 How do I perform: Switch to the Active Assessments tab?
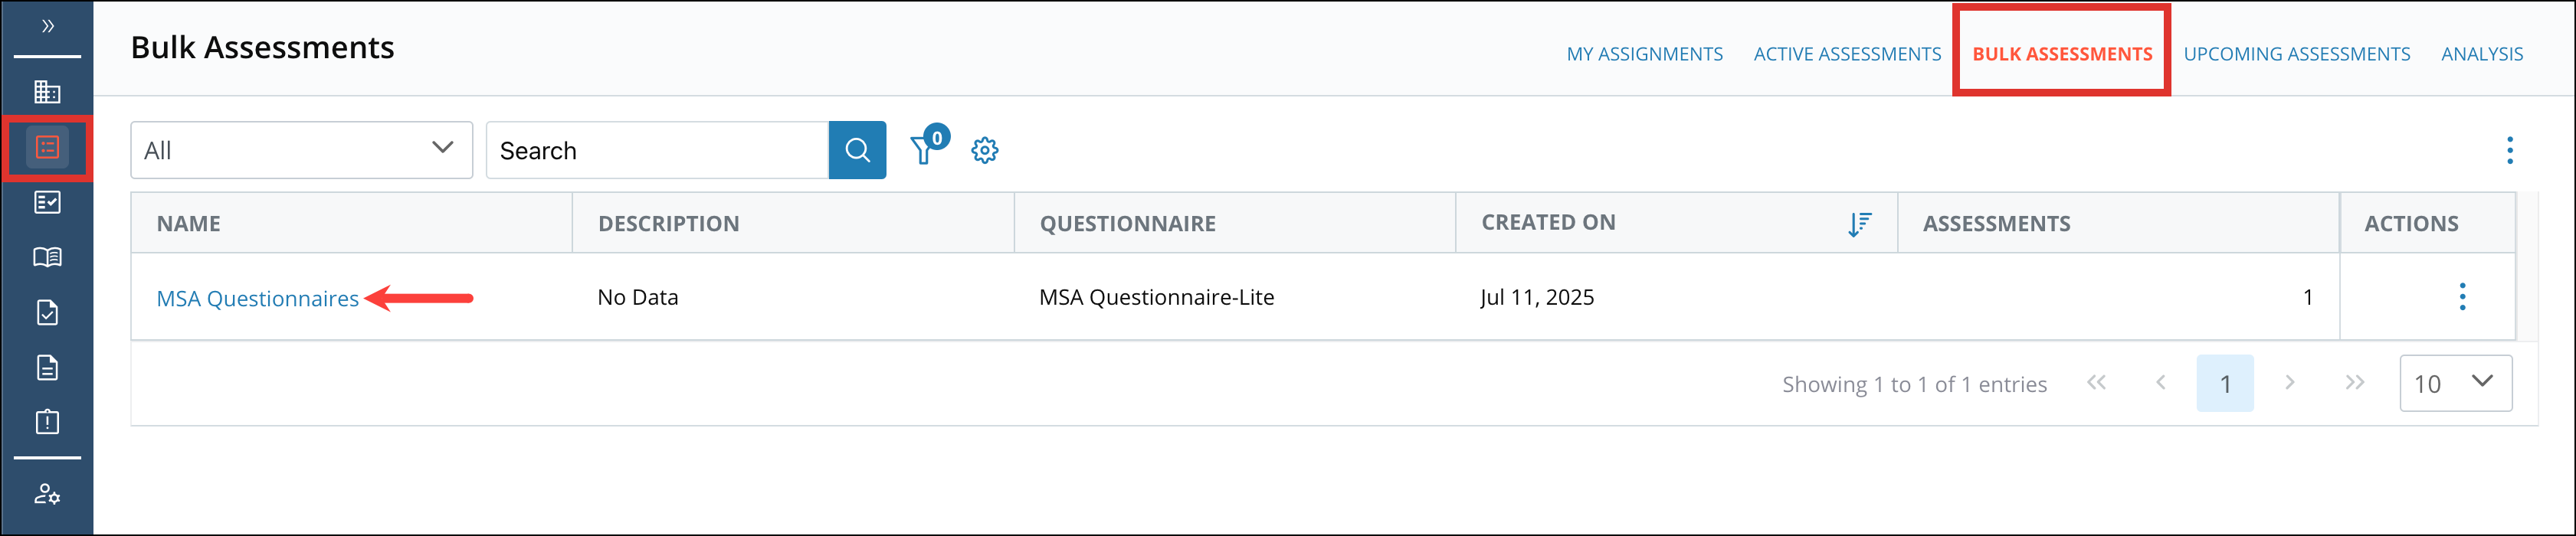[1846, 54]
